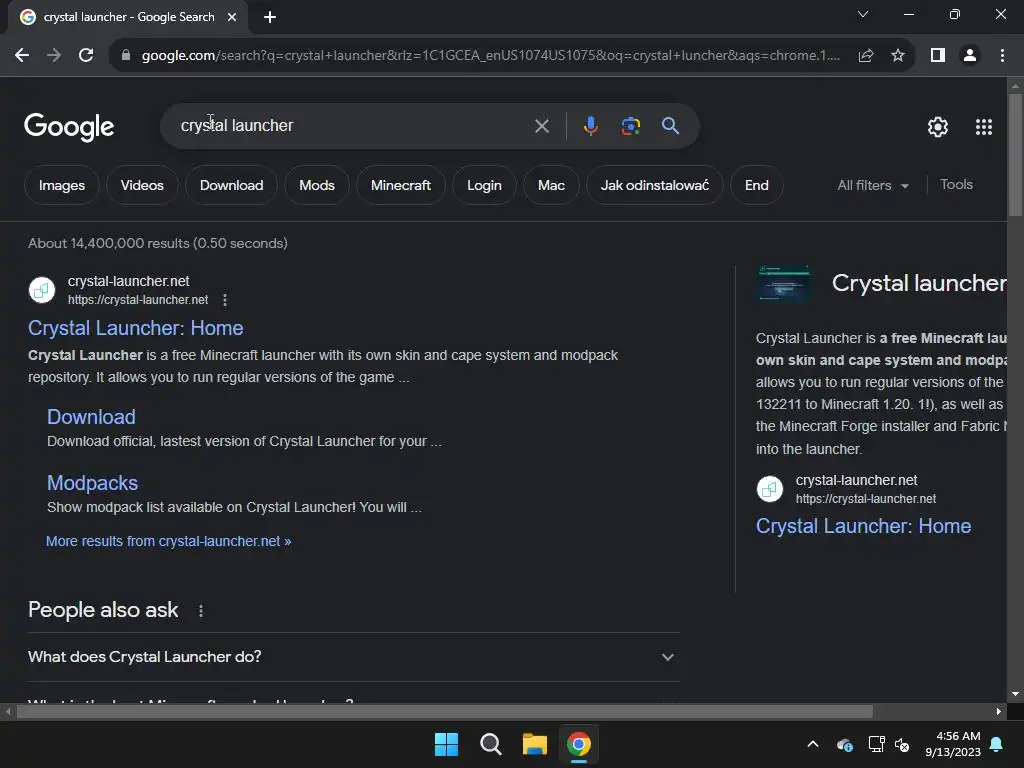Click the Crystal launcher knowledge panel thumbnail
Image resolution: width=1024 pixels, height=768 pixels.
pyautogui.click(x=784, y=283)
